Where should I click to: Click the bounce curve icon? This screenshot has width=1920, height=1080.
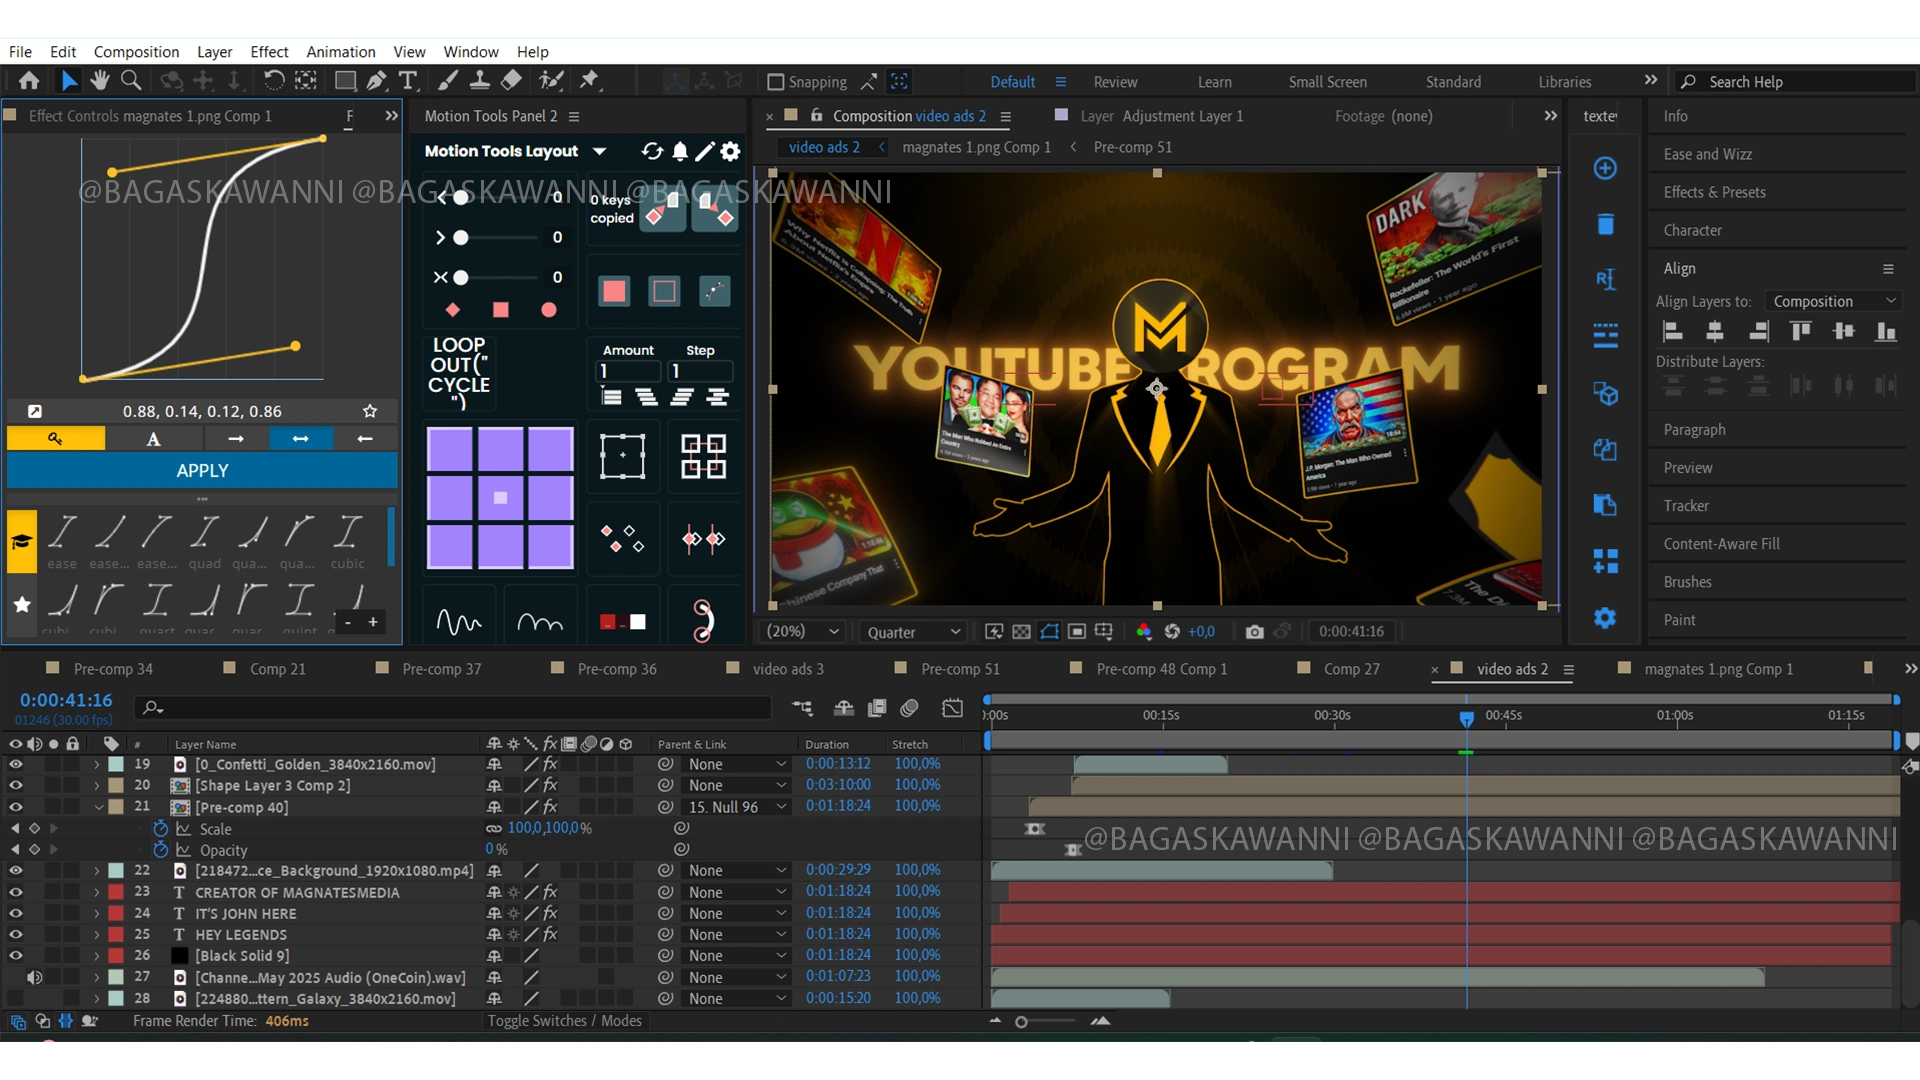pyautogui.click(x=540, y=621)
